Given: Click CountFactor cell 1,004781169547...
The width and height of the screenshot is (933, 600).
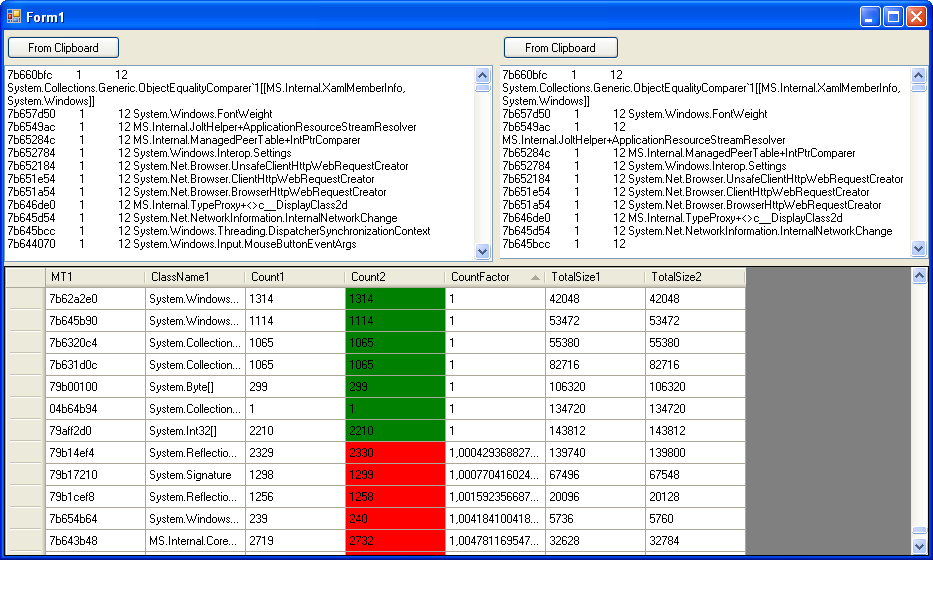Looking at the screenshot, I should coord(495,541).
